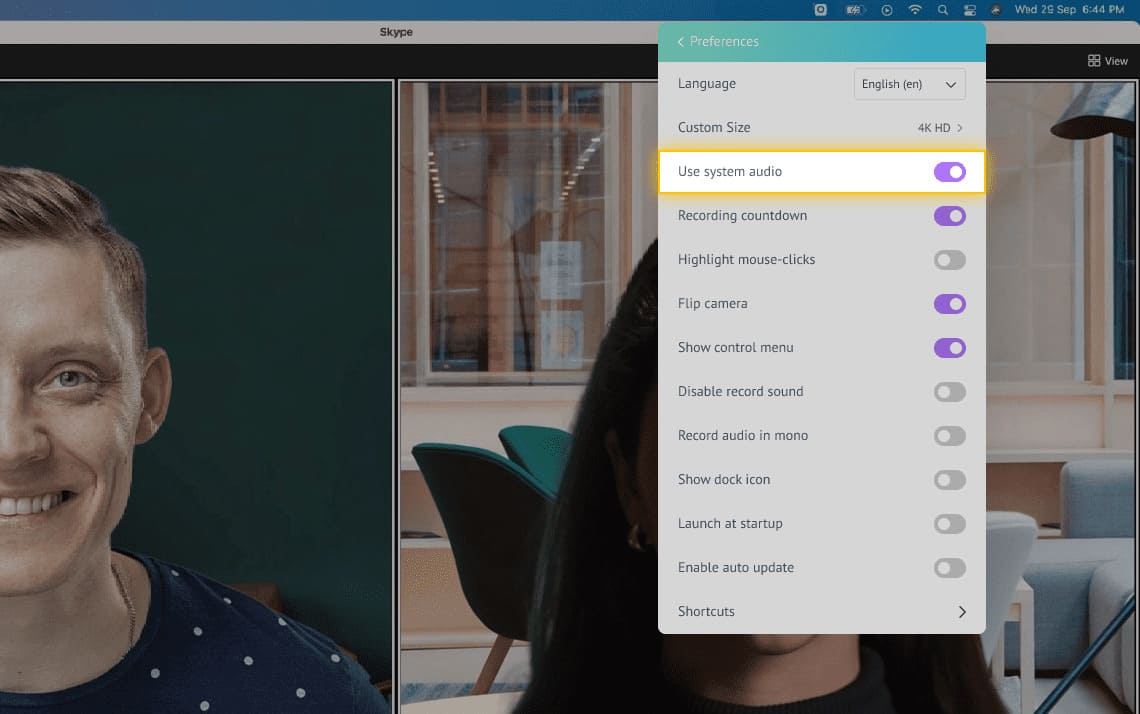
Task: Turn off Use system audio switch
Action: click(x=949, y=172)
